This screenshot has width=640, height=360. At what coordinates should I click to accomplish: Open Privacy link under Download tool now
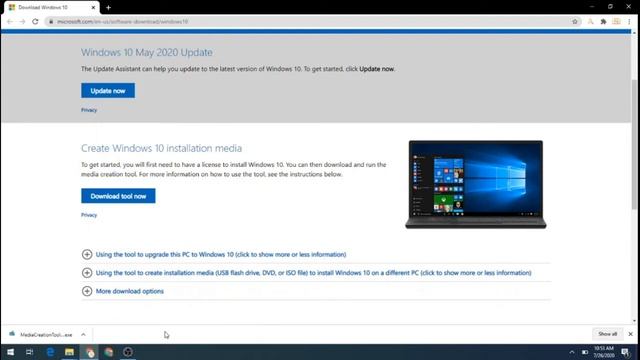click(x=89, y=215)
